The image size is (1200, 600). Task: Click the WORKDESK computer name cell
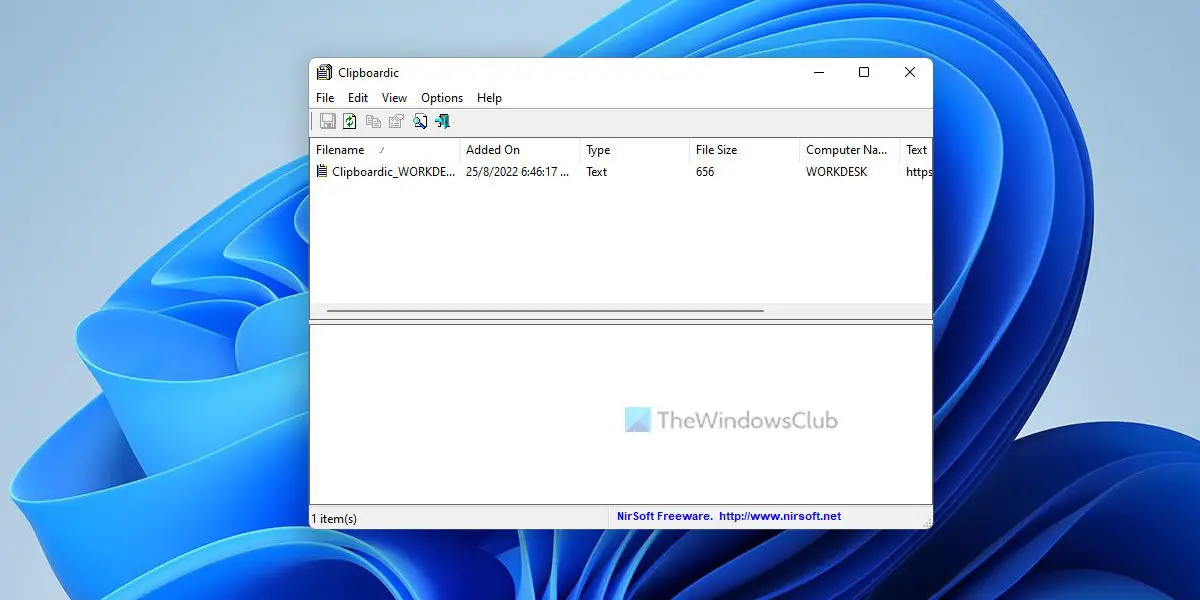[836, 172]
